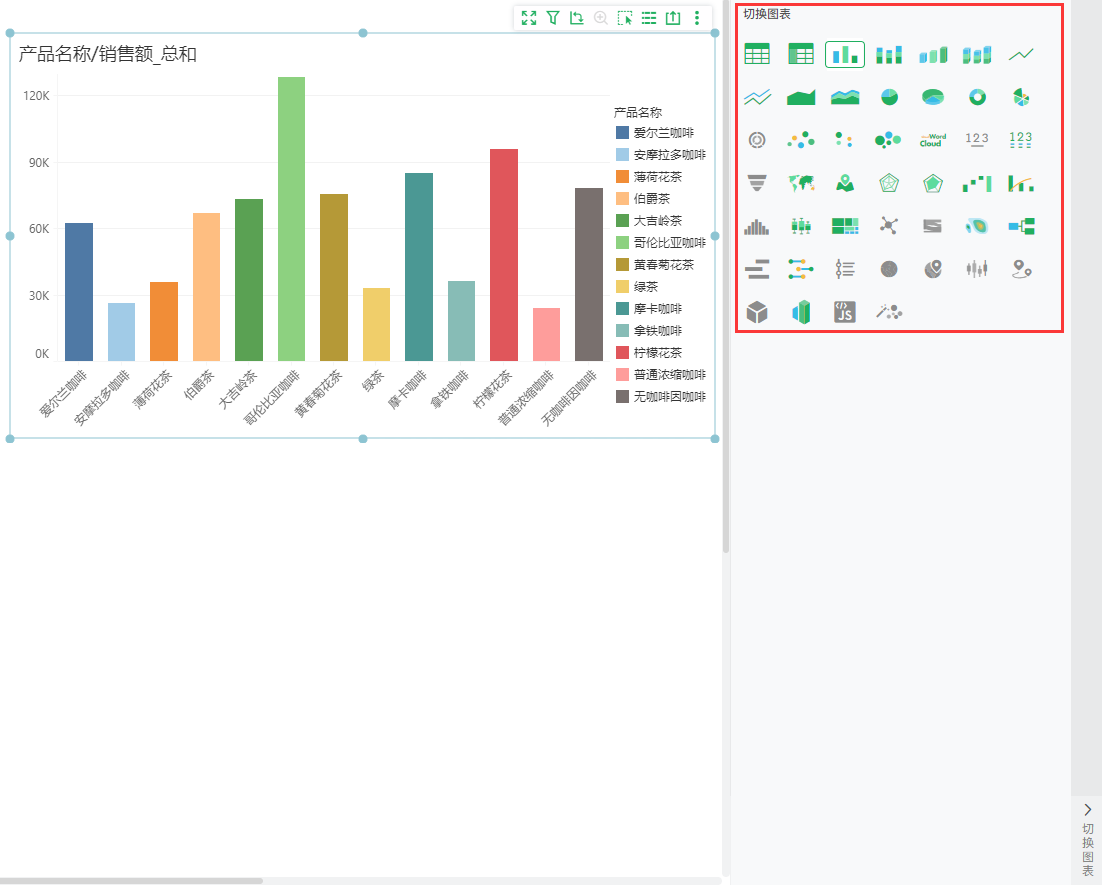Click the 切换图表 vertical side tab
1102x885 pixels.
point(1087,849)
